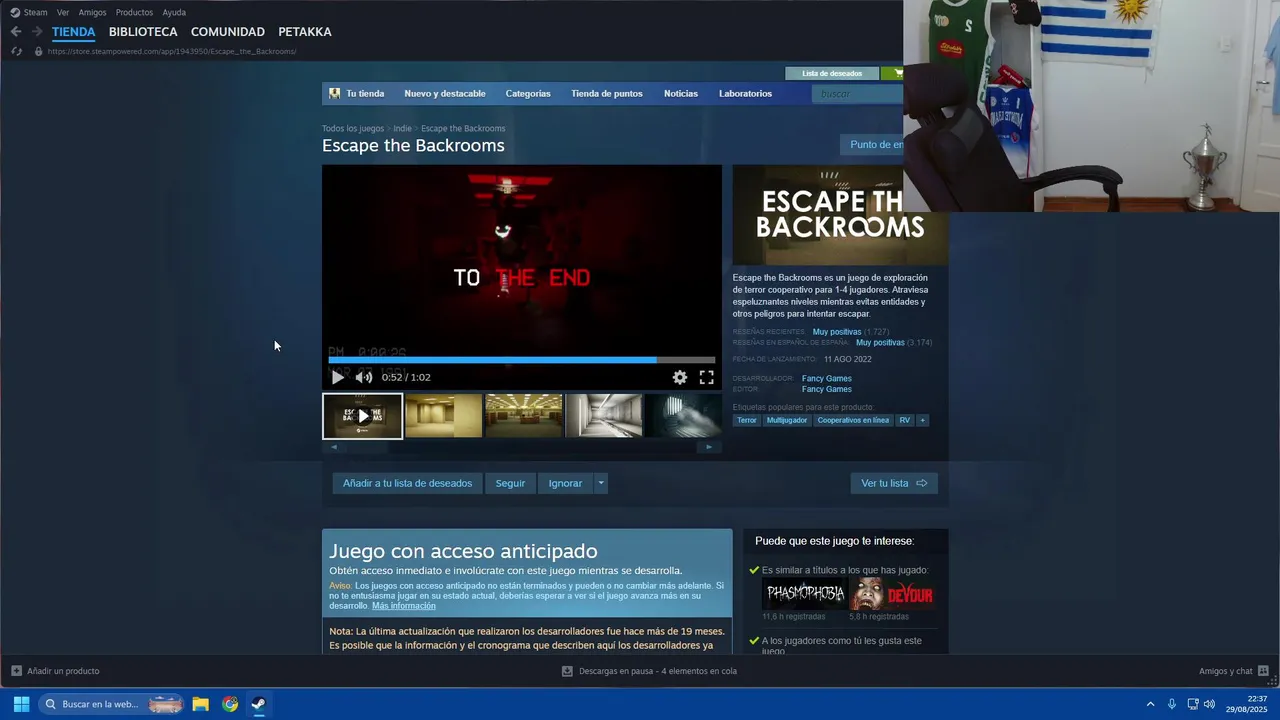
Task: Seek on the trailer progress bar
Action: [522, 359]
